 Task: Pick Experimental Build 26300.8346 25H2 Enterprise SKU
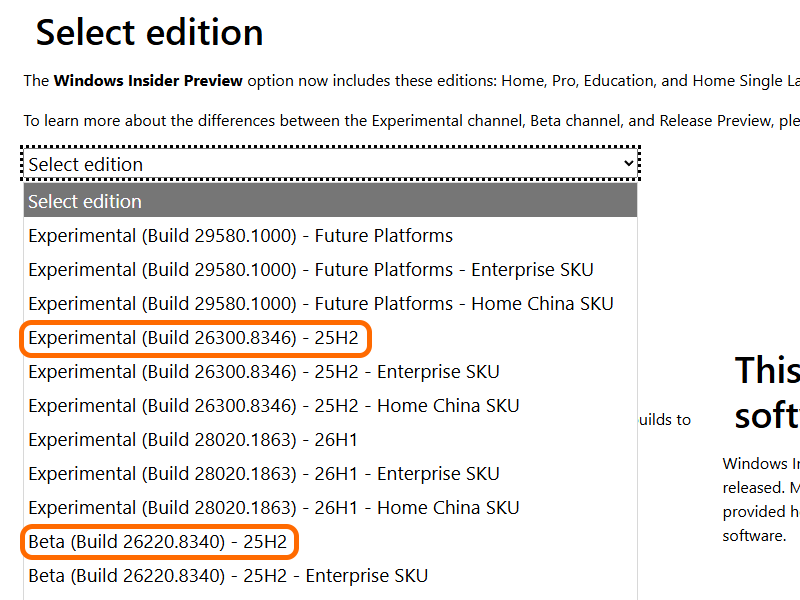(x=330, y=371)
